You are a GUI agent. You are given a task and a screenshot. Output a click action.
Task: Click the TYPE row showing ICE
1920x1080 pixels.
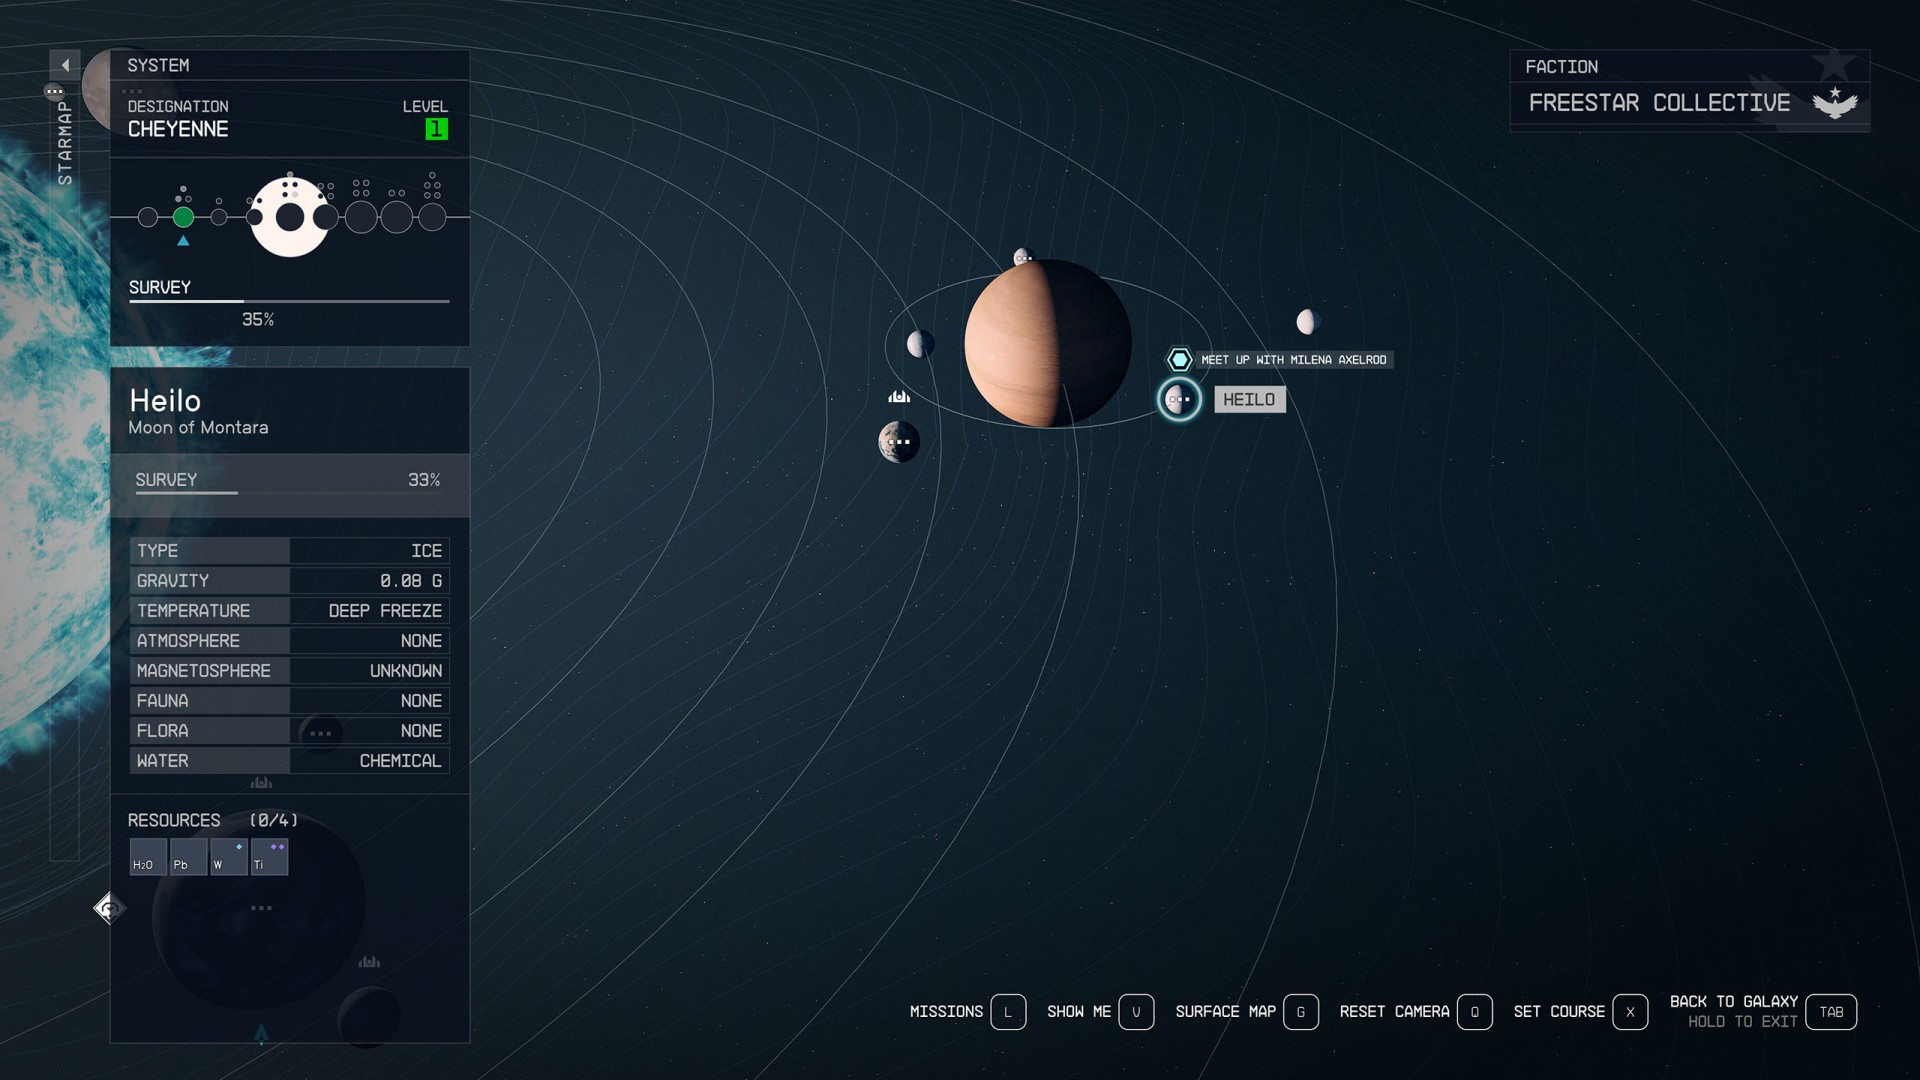(x=289, y=551)
